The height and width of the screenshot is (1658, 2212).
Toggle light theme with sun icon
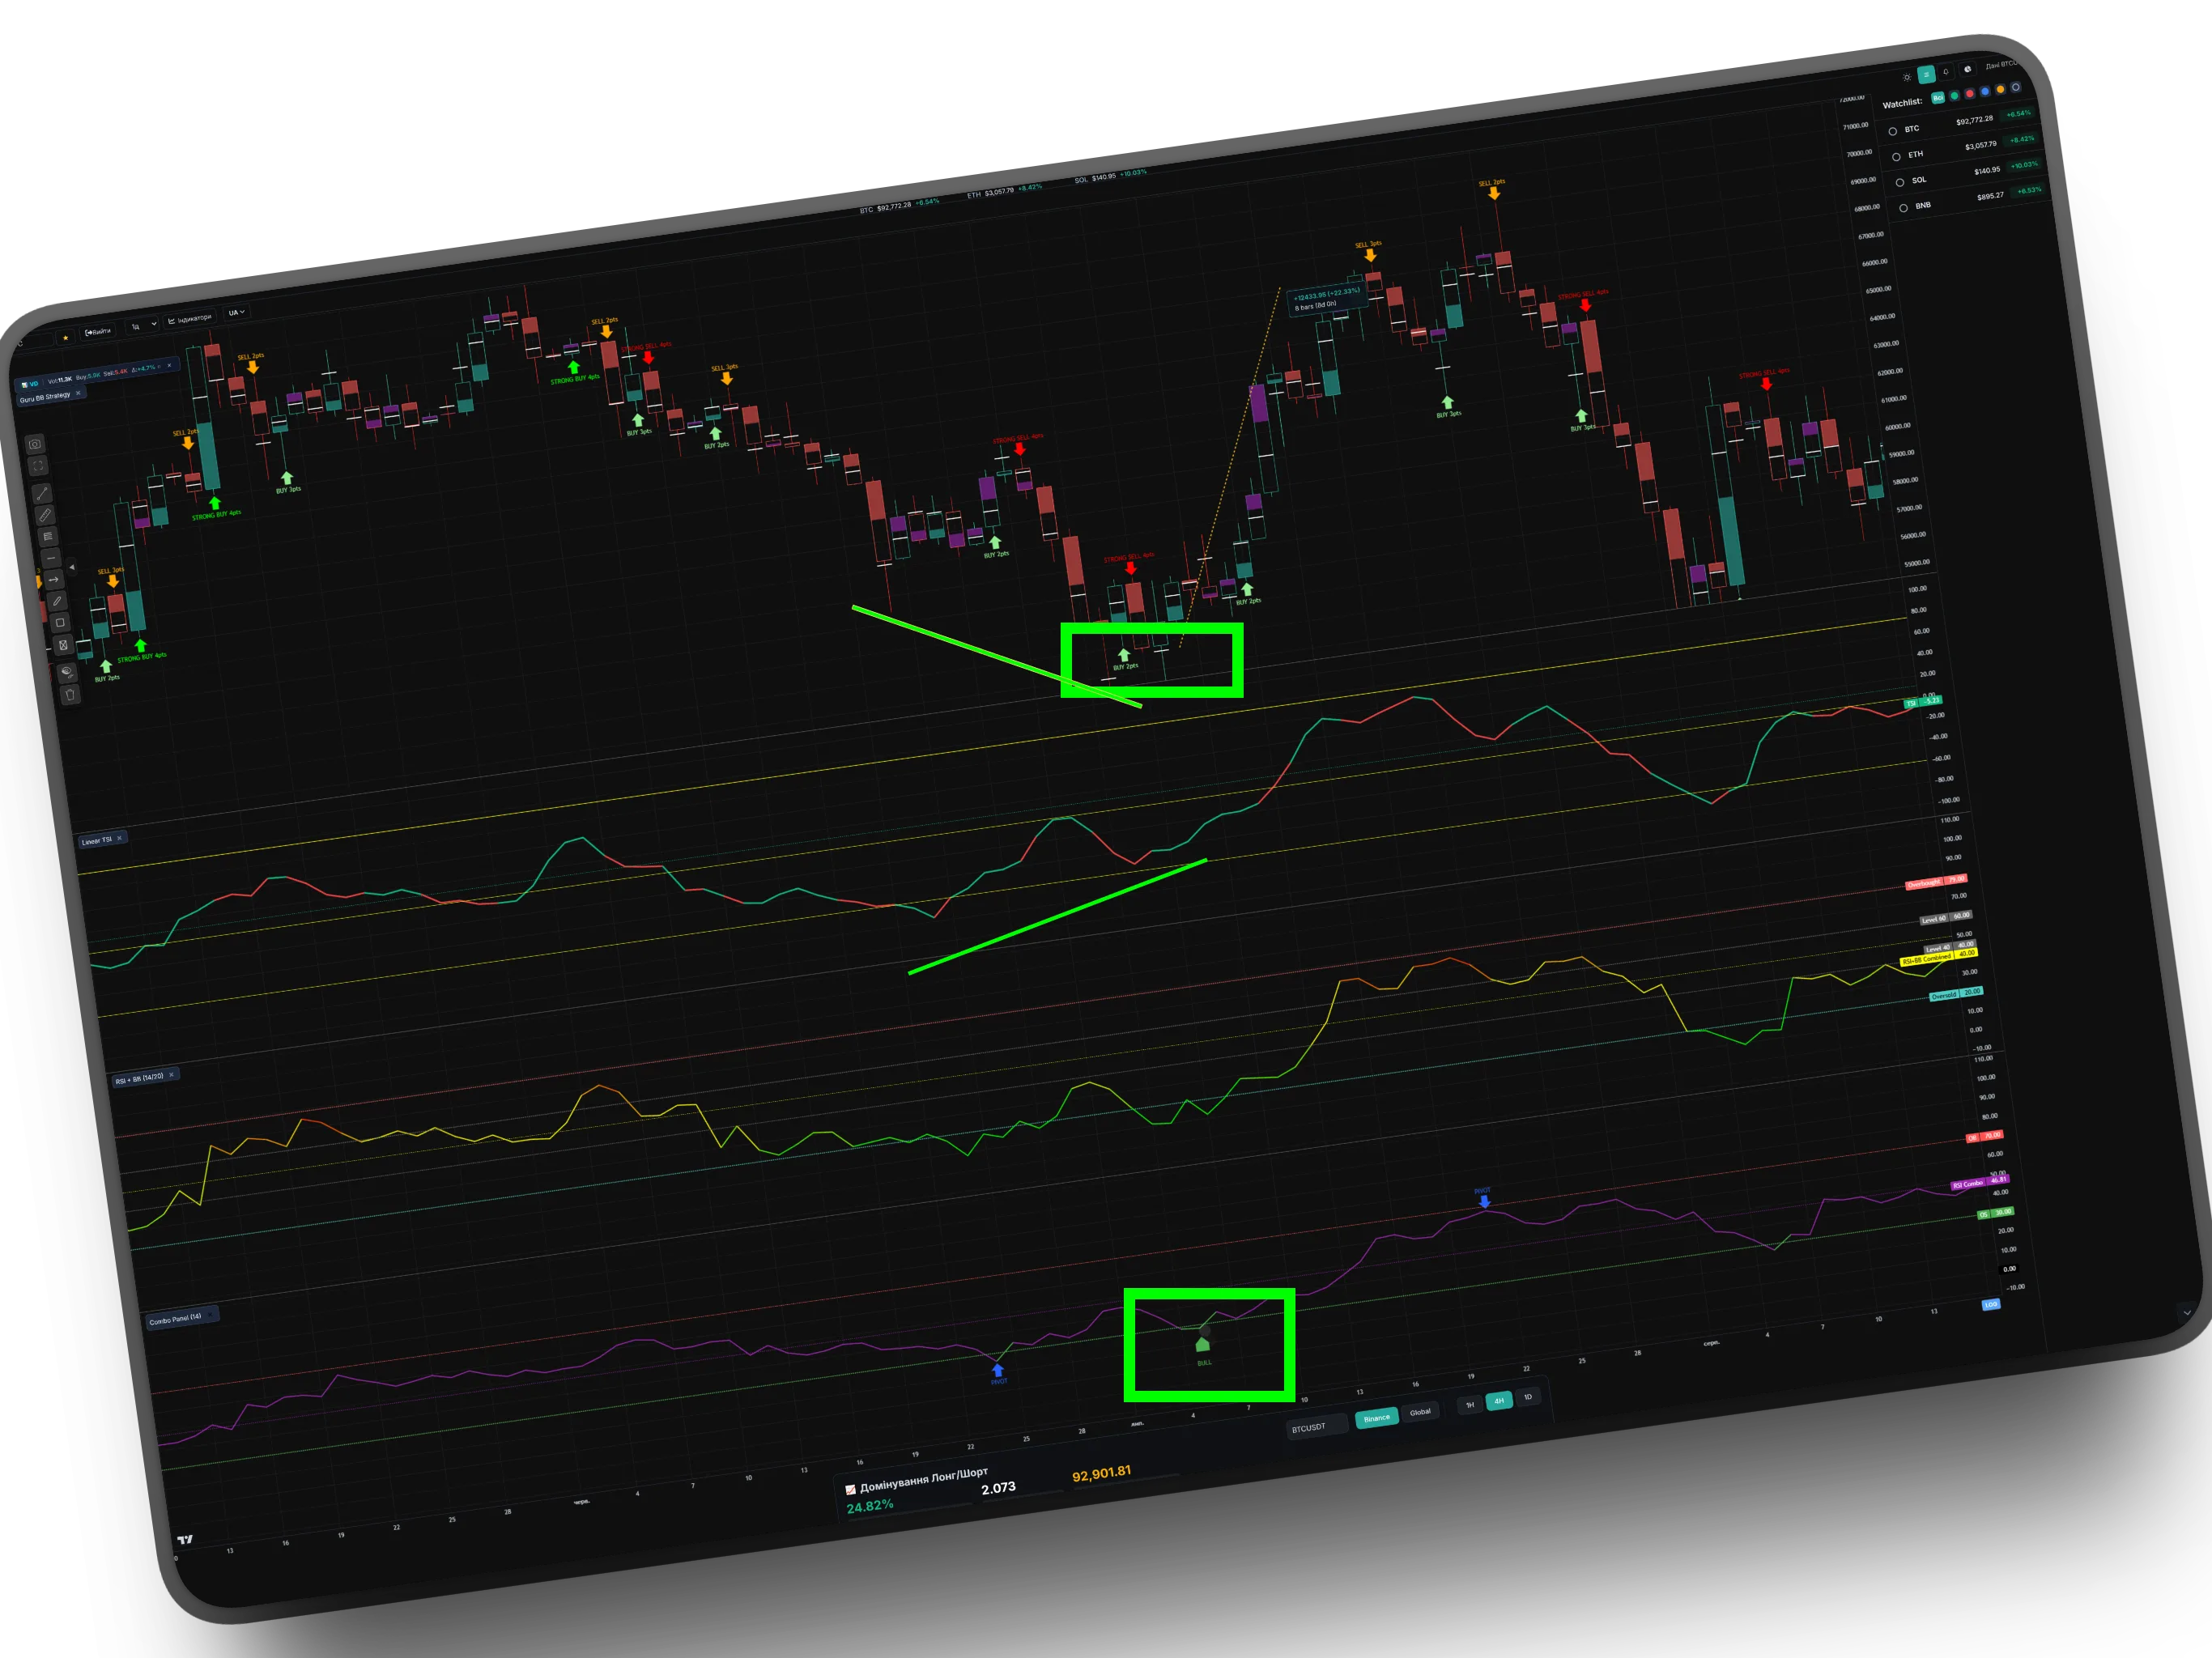[x=1908, y=78]
